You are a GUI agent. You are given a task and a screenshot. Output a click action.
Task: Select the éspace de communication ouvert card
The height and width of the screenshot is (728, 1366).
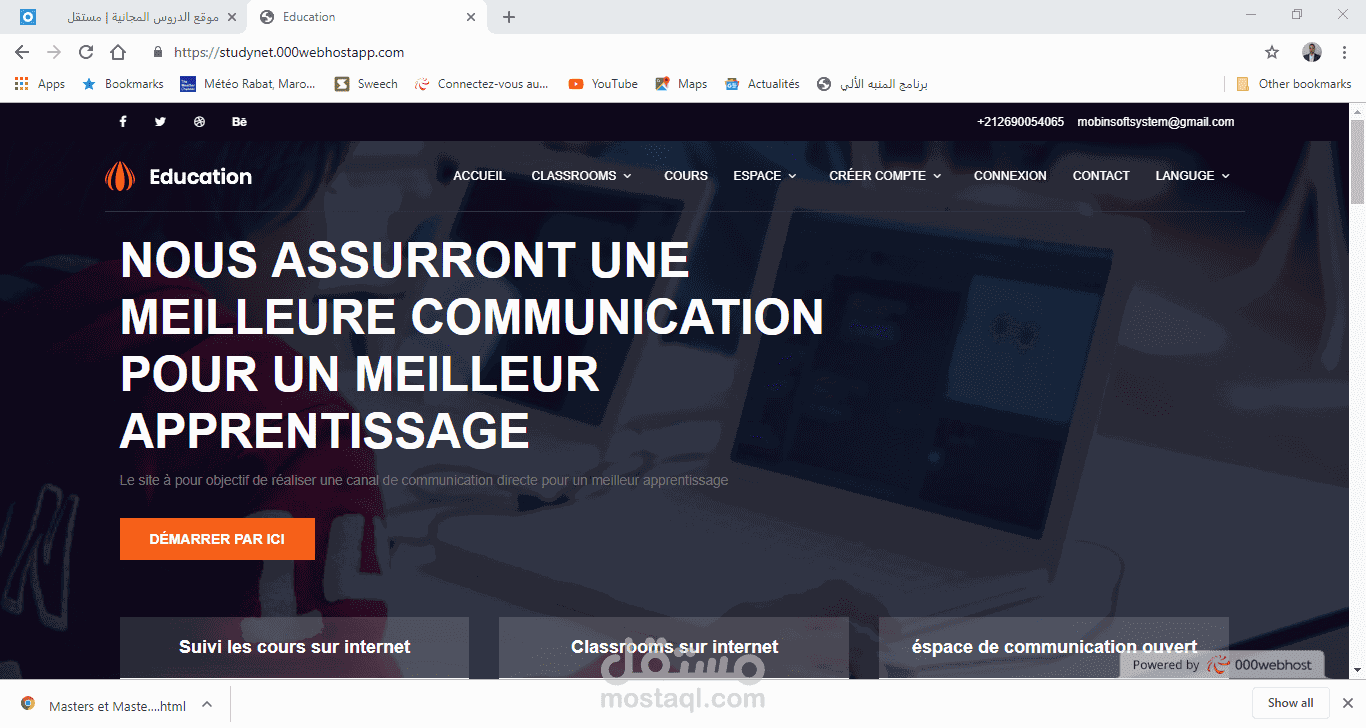pyautogui.click(x=1054, y=647)
